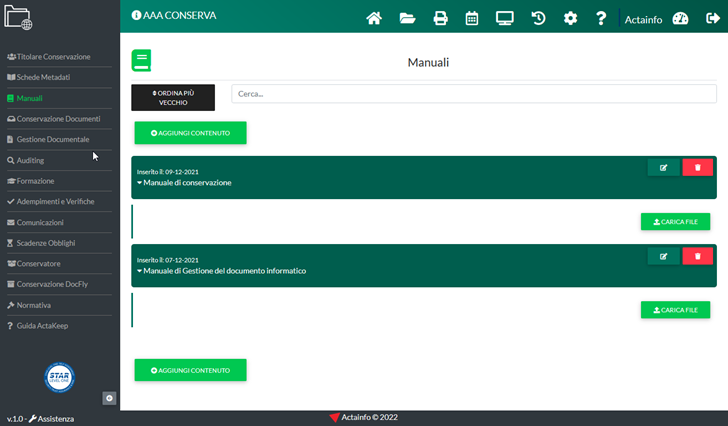The width and height of the screenshot is (728, 426).
Task: Toggle Ordina più vecchio sort button
Action: tap(173, 97)
